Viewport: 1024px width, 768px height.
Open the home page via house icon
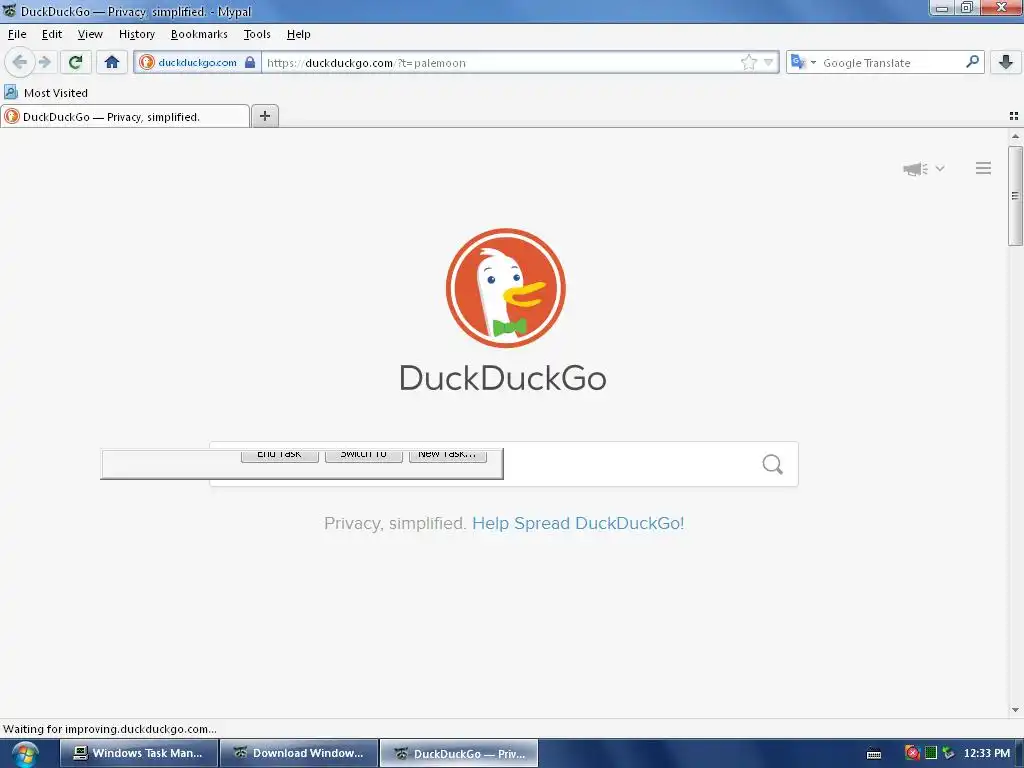tap(112, 63)
